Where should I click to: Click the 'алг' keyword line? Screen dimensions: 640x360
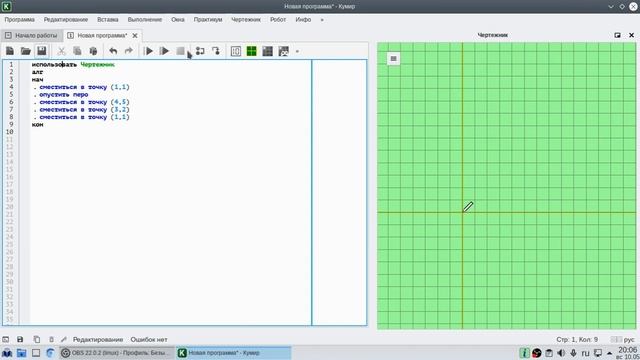click(38, 72)
